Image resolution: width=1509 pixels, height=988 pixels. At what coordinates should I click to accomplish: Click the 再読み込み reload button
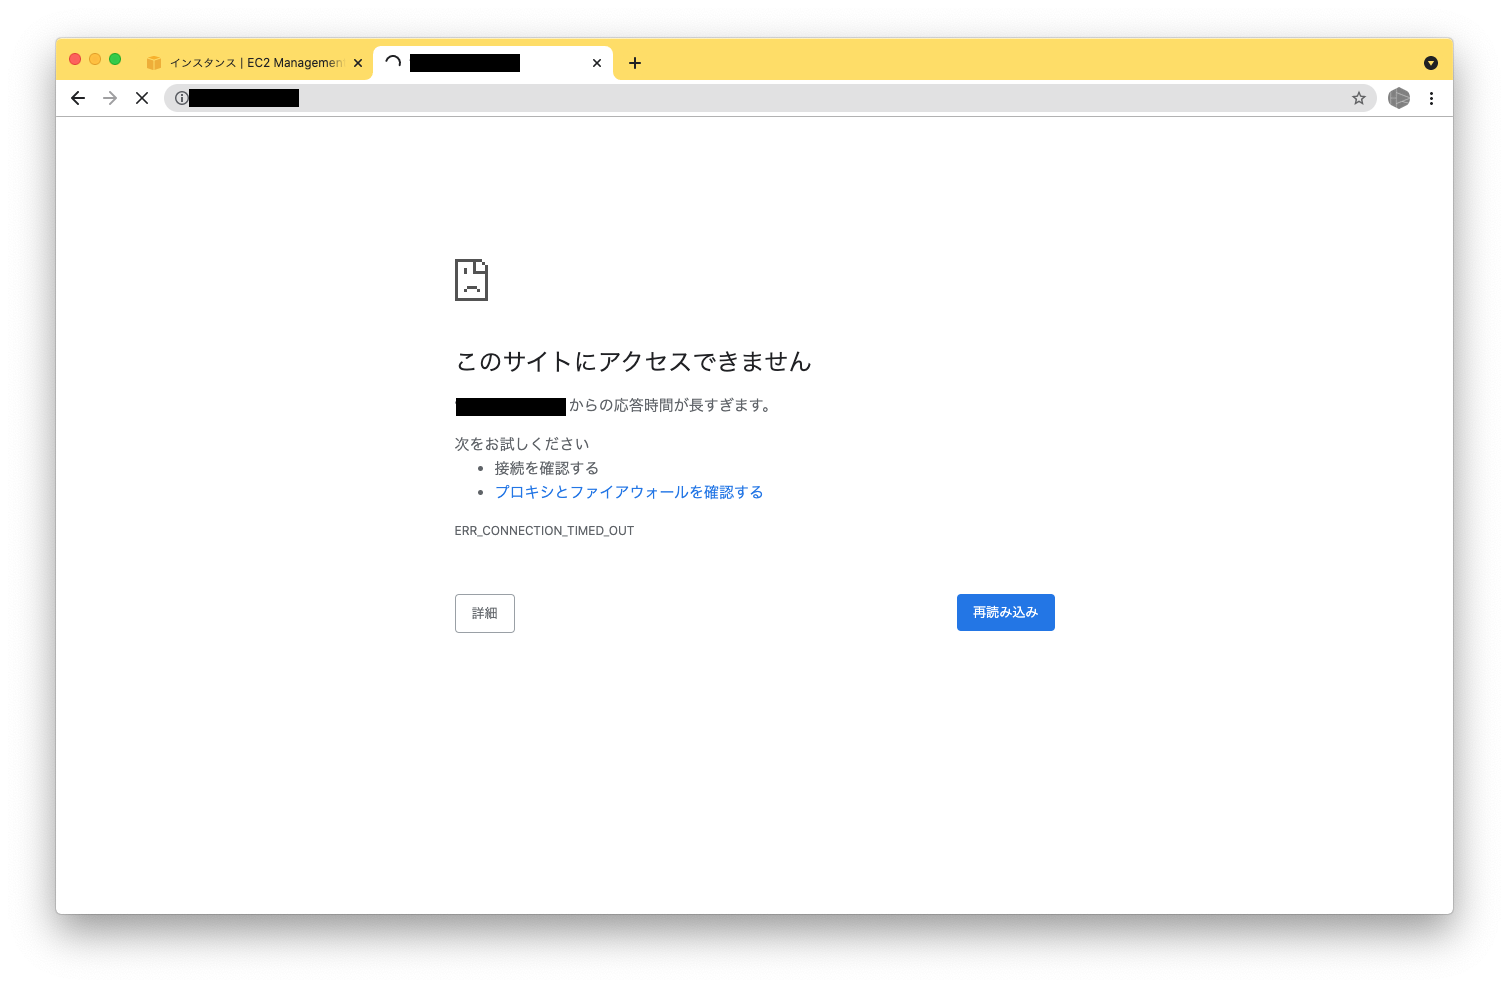[1005, 612]
